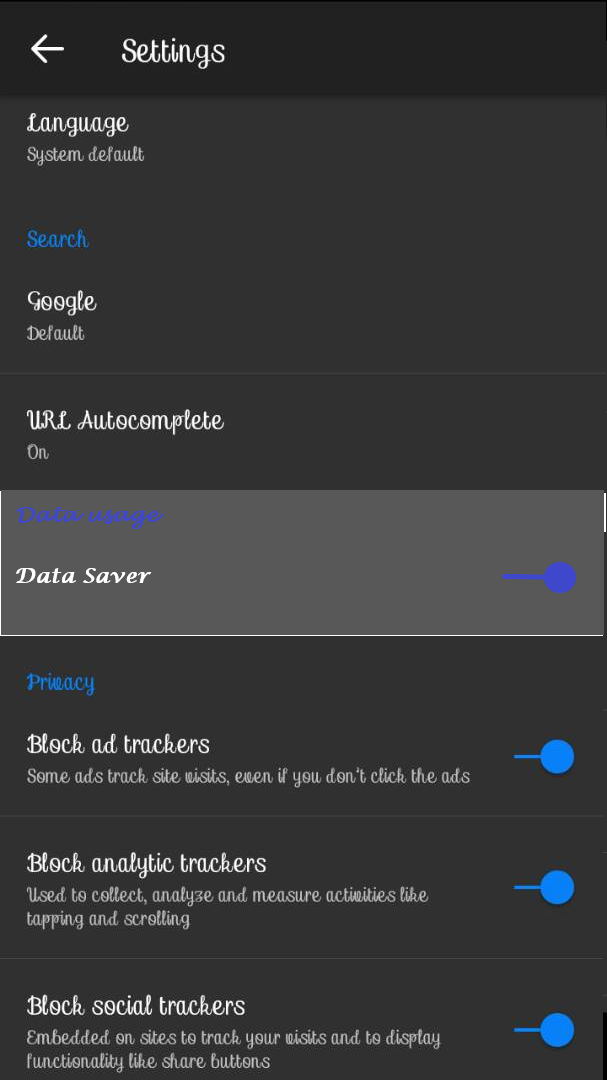Tap the Block ad trackers label

pos(118,744)
